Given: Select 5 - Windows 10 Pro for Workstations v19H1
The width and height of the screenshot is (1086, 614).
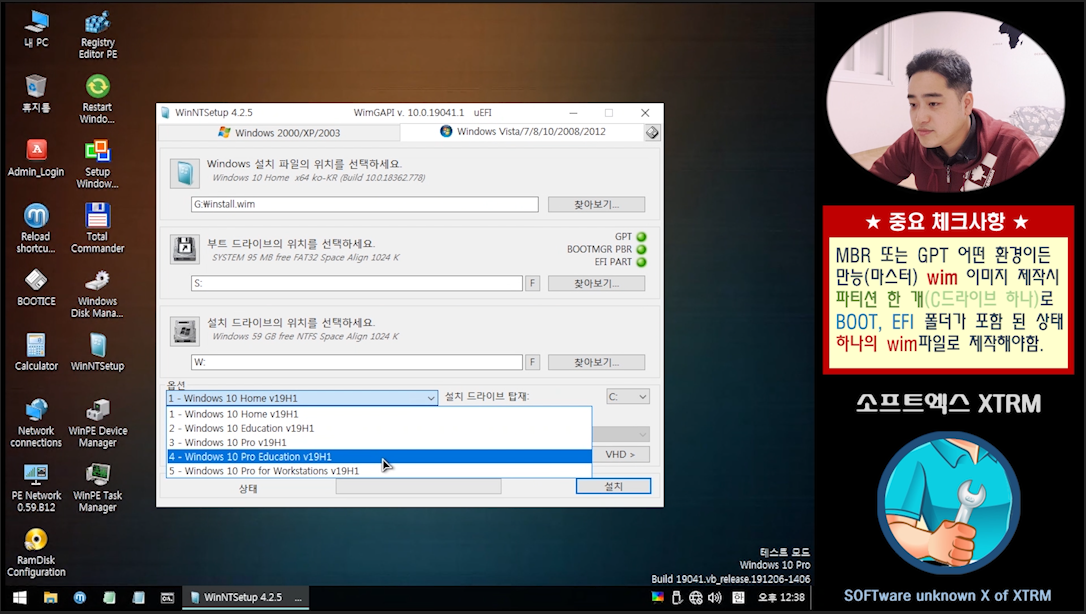Looking at the screenshot, I should pos(380,471).
